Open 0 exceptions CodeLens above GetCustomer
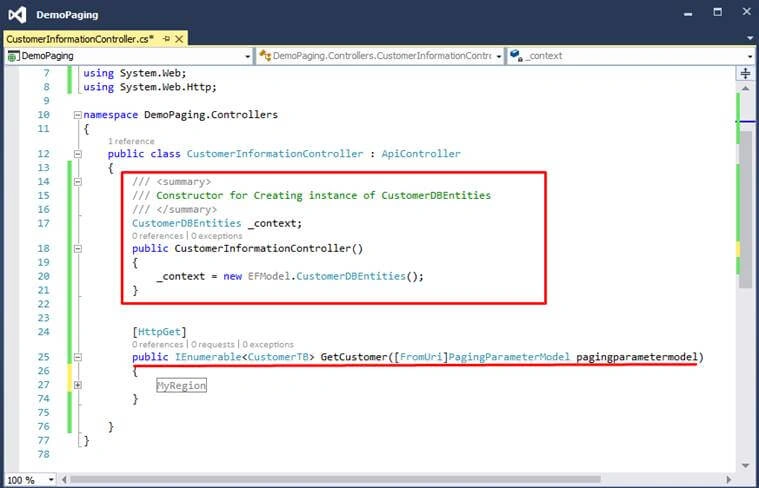759x488 pixels. (268, 345)
